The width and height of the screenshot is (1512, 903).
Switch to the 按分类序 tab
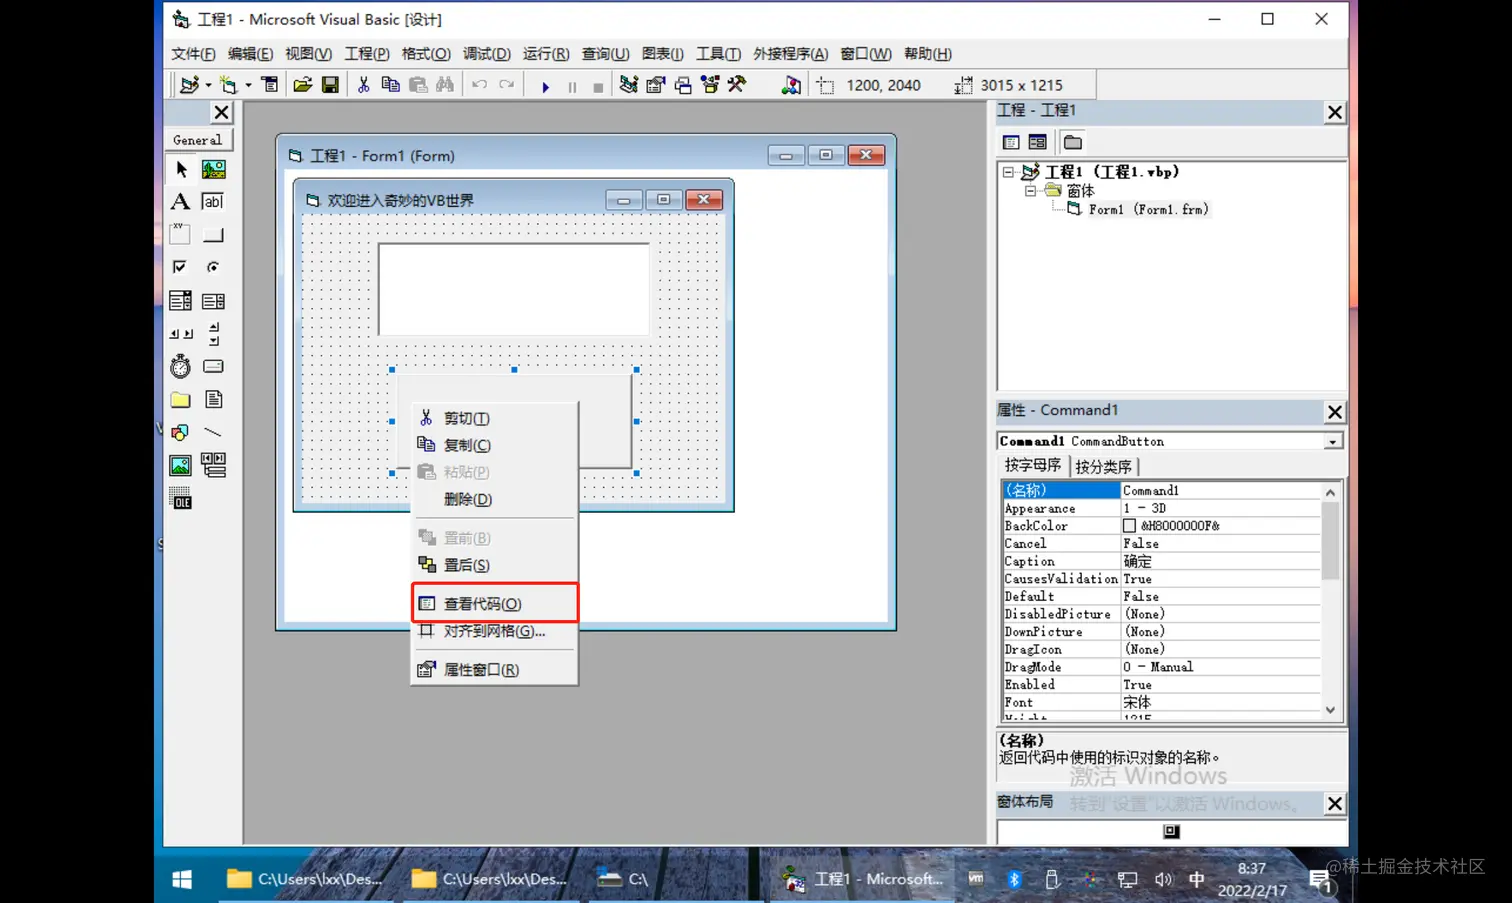point(1104,467)
